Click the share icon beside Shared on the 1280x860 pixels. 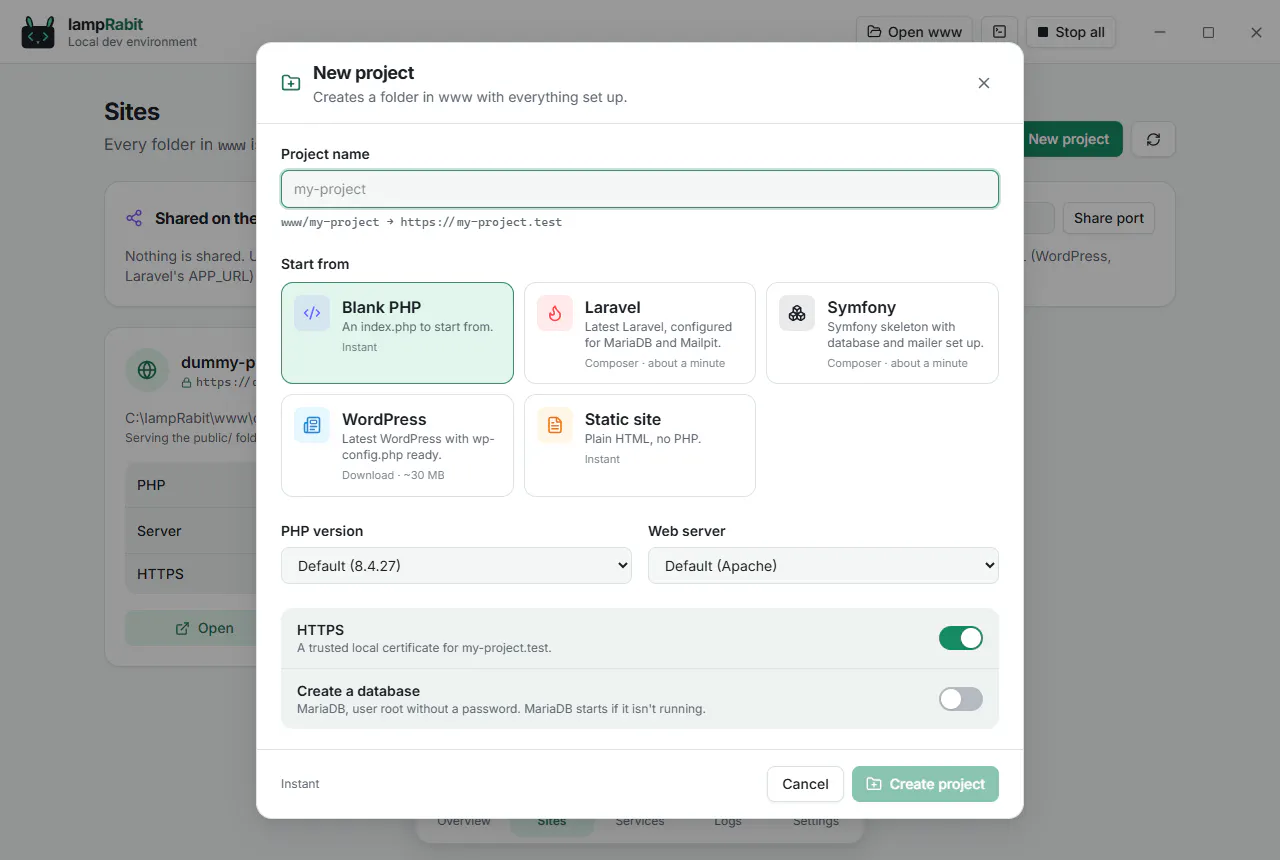tap(134, 218)
